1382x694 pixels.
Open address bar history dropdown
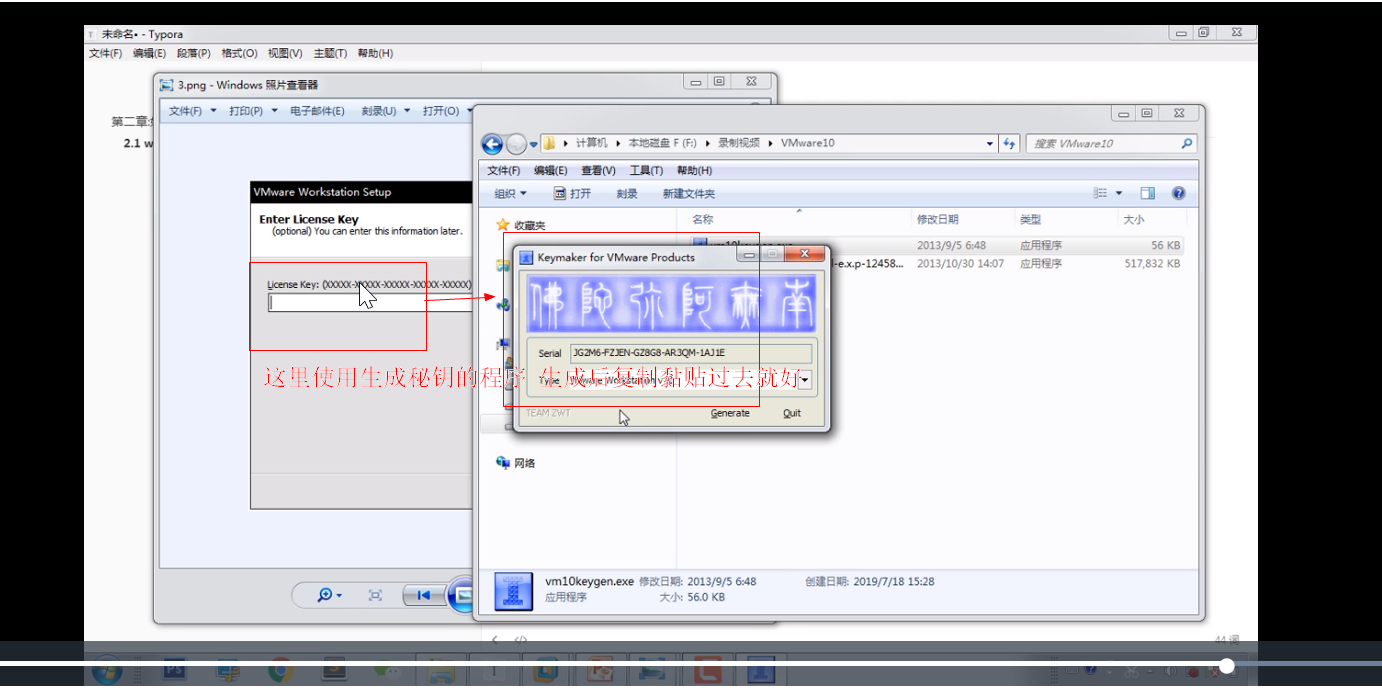(x=990, y=143)
